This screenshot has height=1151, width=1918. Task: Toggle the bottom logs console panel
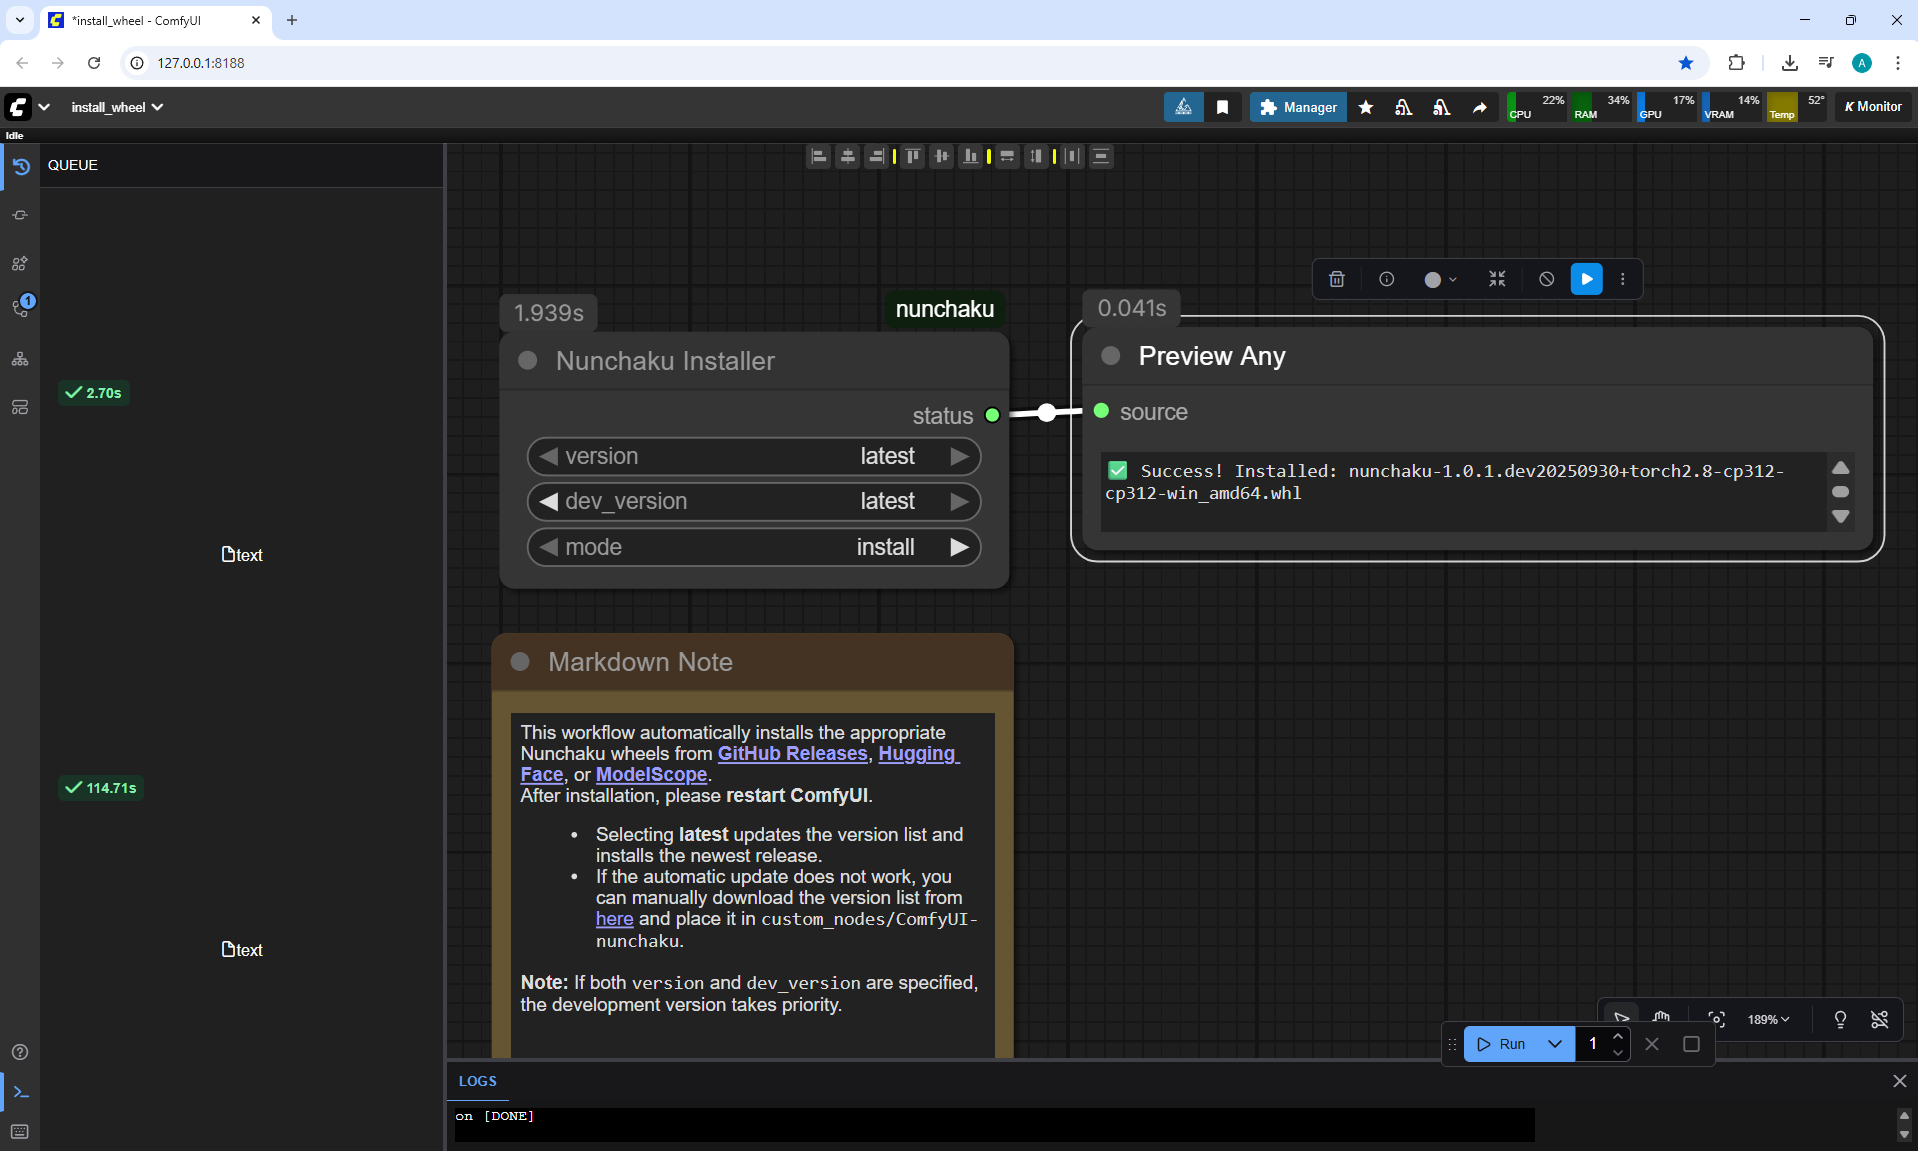pos(20,1092)
